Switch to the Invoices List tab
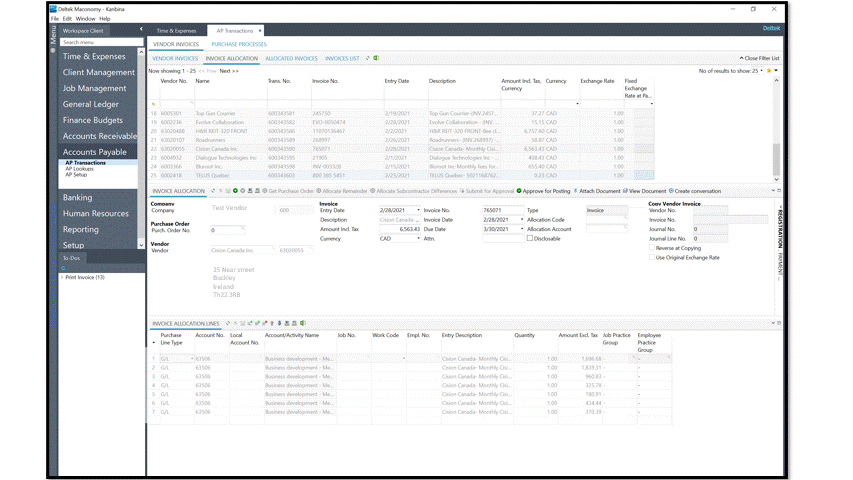The image size is (853, 480). pyautogui.click(x=342, y=58)
